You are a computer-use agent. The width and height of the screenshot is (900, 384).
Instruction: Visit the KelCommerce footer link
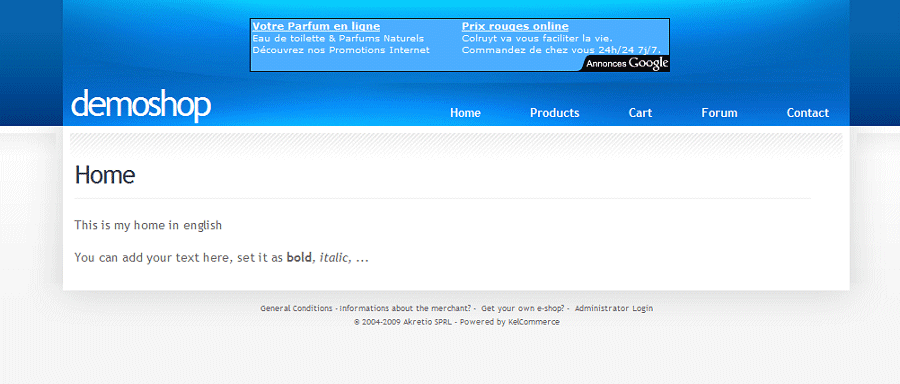(x=534, y=322)
